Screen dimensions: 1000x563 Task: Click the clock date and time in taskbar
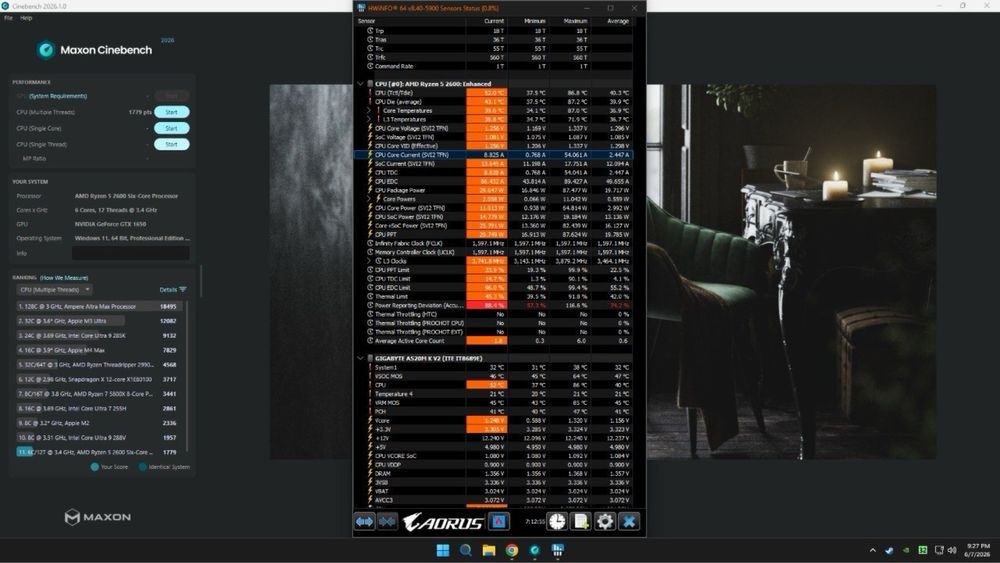click(978, 550)
